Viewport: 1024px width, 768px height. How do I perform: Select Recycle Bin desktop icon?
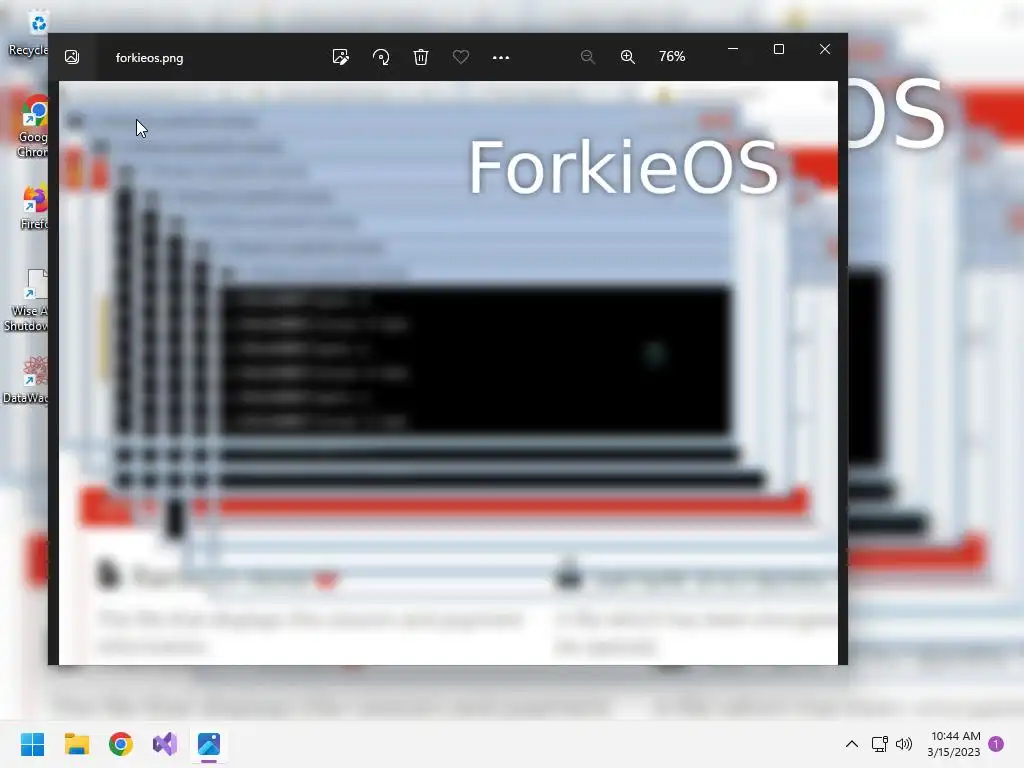pyautogui.click(x=29, y=33)
